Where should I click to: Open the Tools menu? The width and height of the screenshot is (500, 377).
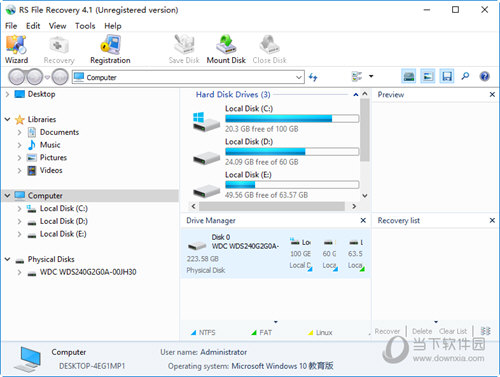coord(85,26)
